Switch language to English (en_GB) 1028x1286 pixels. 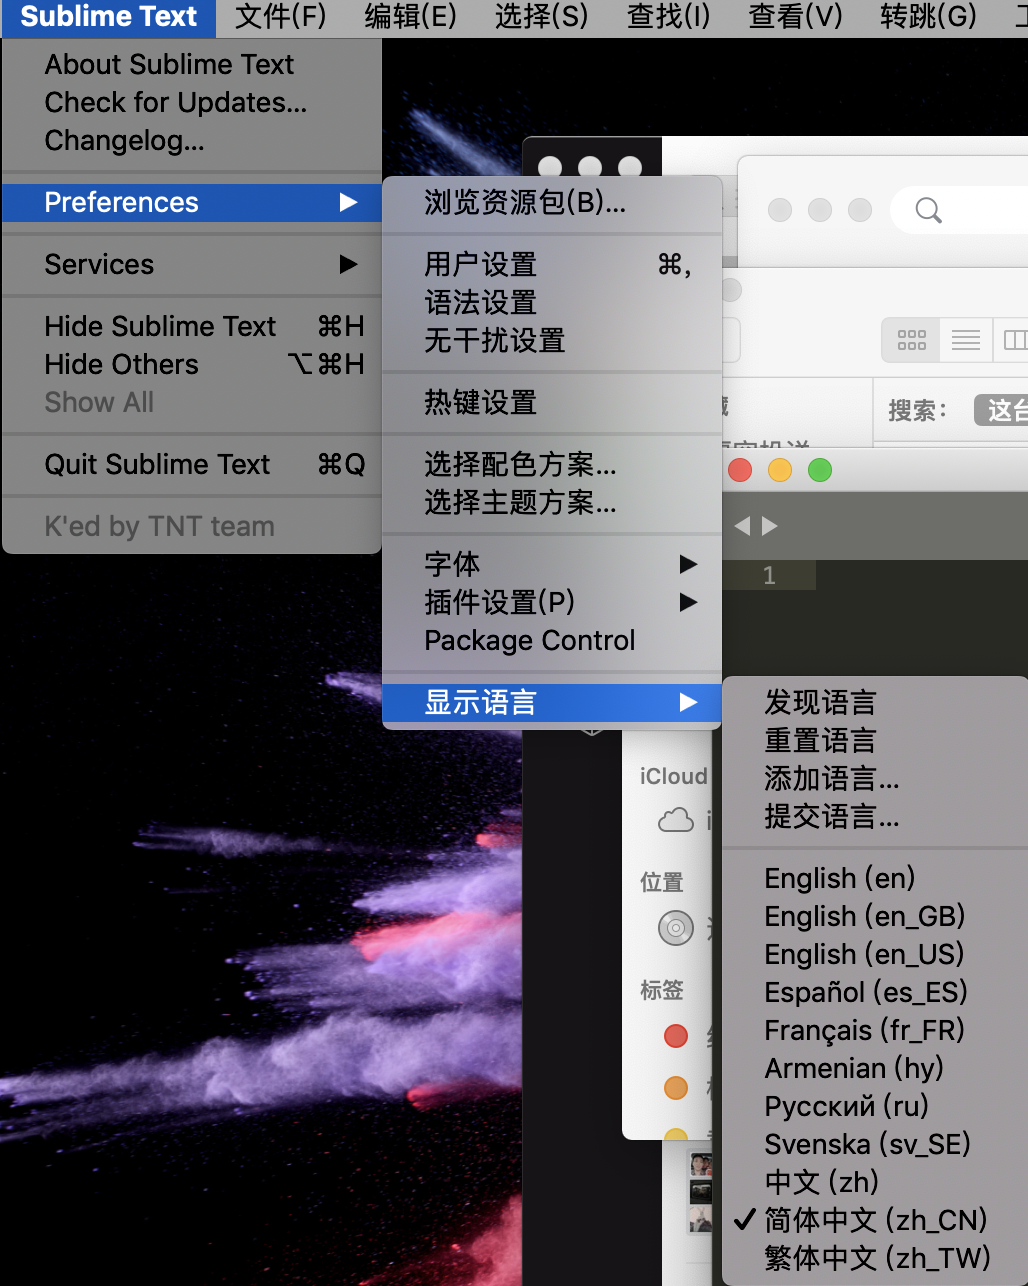click(875, 916)
